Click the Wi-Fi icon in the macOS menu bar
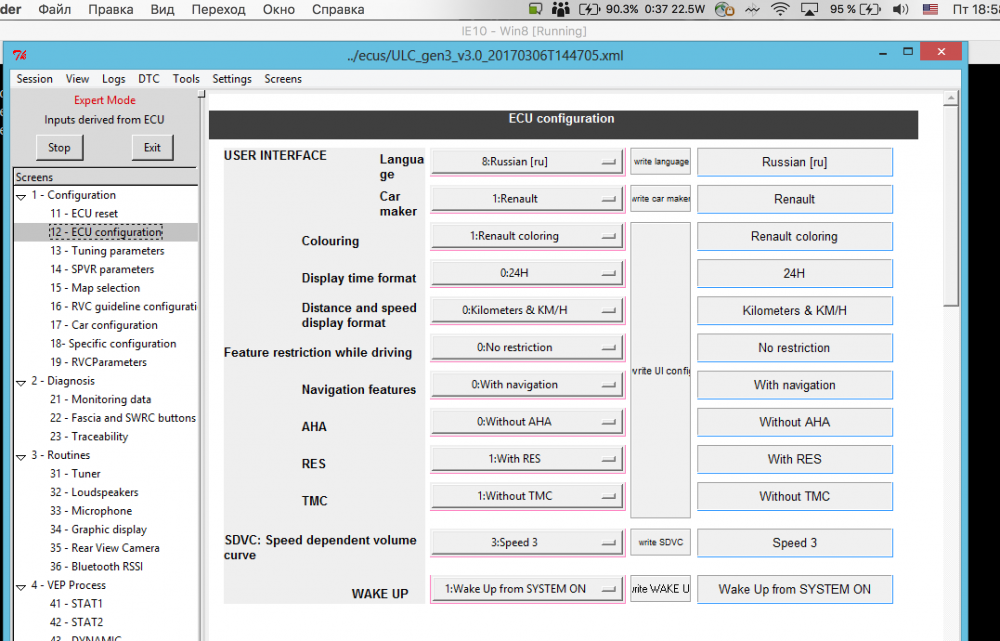 tap(780, 10)
